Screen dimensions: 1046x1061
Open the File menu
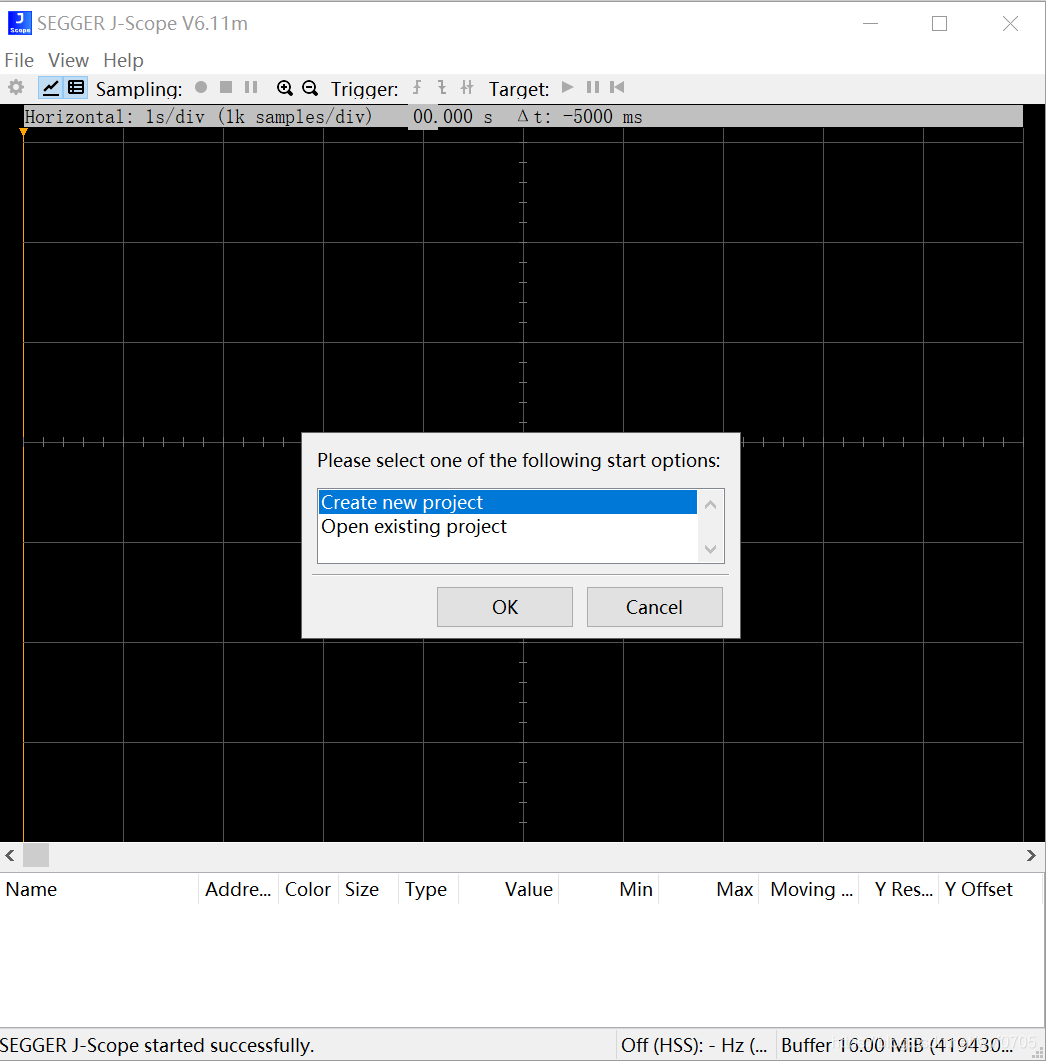point(19,60)
